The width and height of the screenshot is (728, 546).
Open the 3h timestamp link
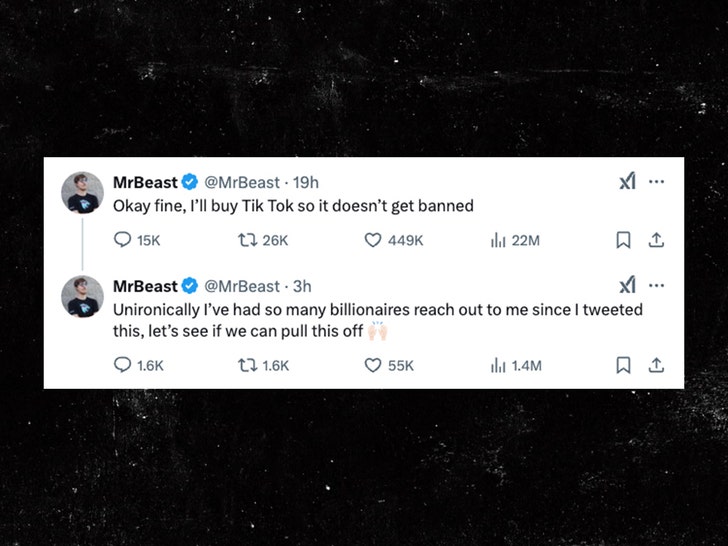302,287
